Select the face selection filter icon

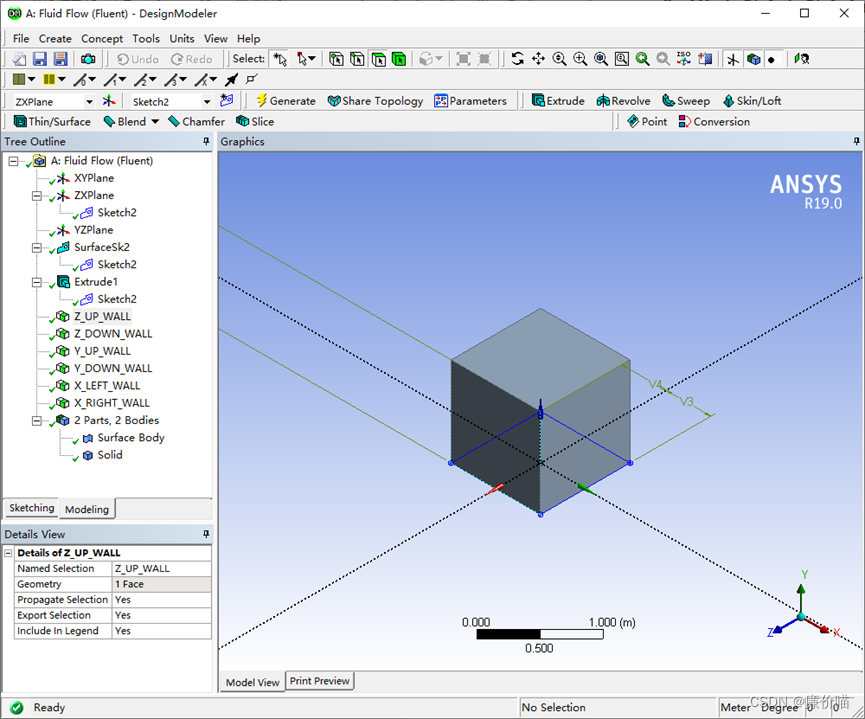[378, 59]
